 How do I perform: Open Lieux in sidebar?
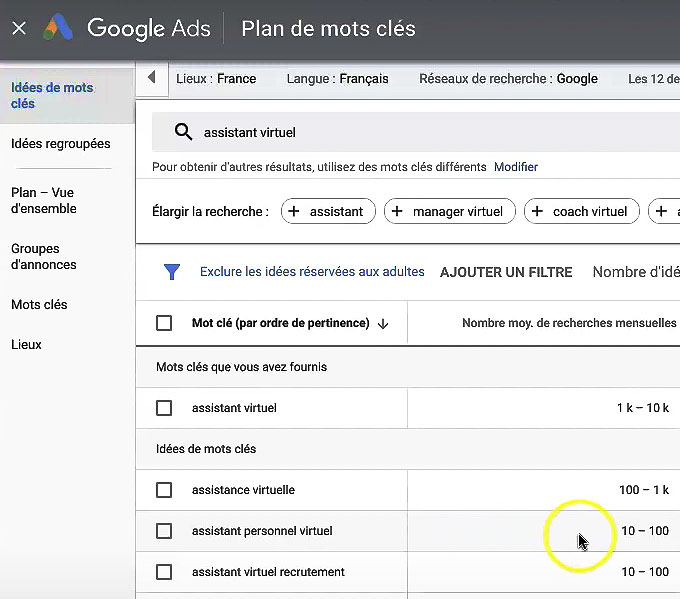(26, 344)
